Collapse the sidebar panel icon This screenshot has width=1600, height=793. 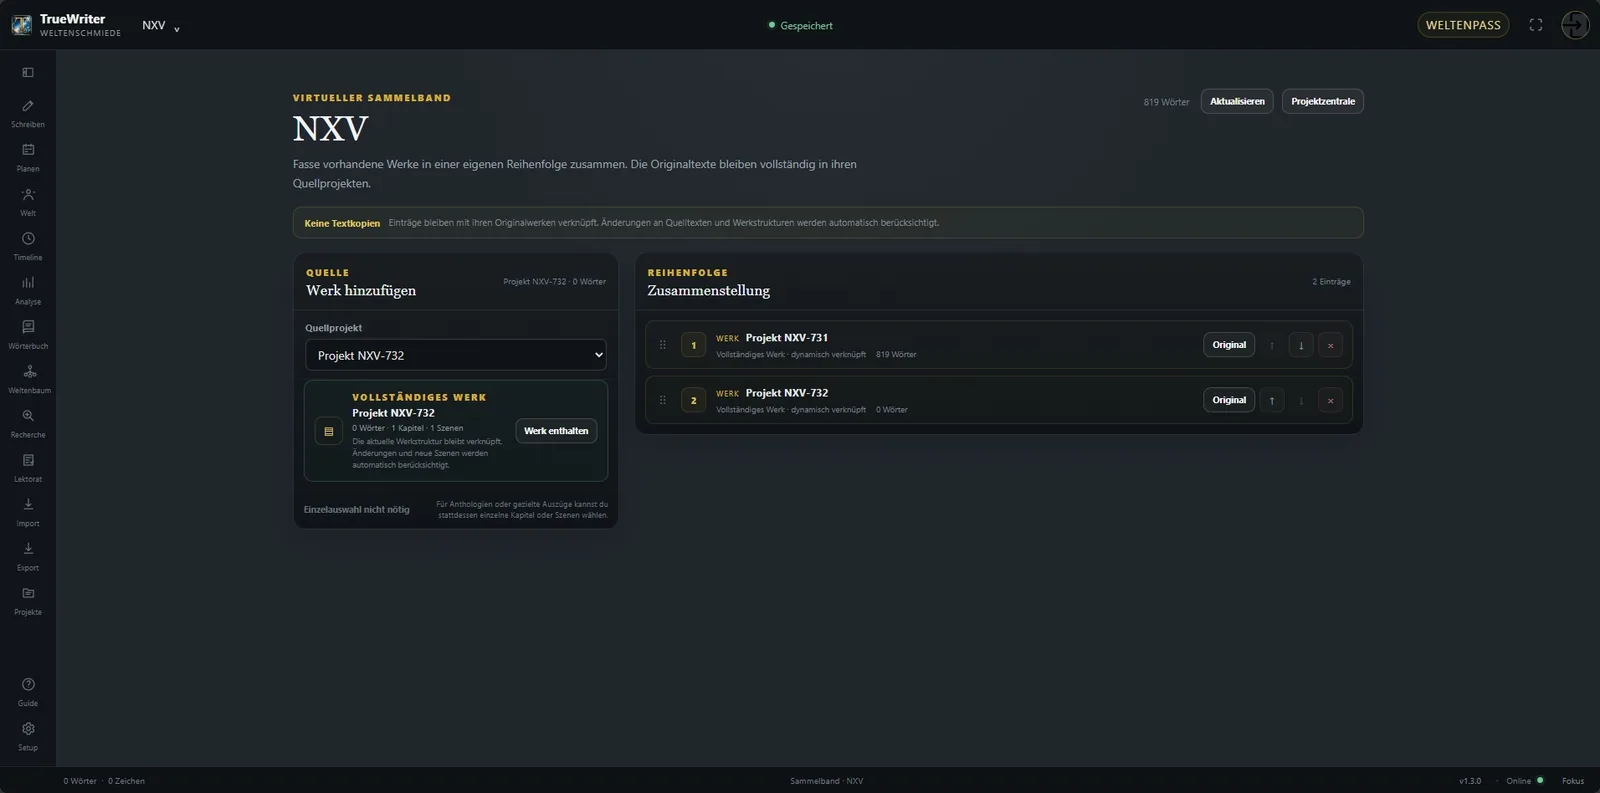coord(28,72)
